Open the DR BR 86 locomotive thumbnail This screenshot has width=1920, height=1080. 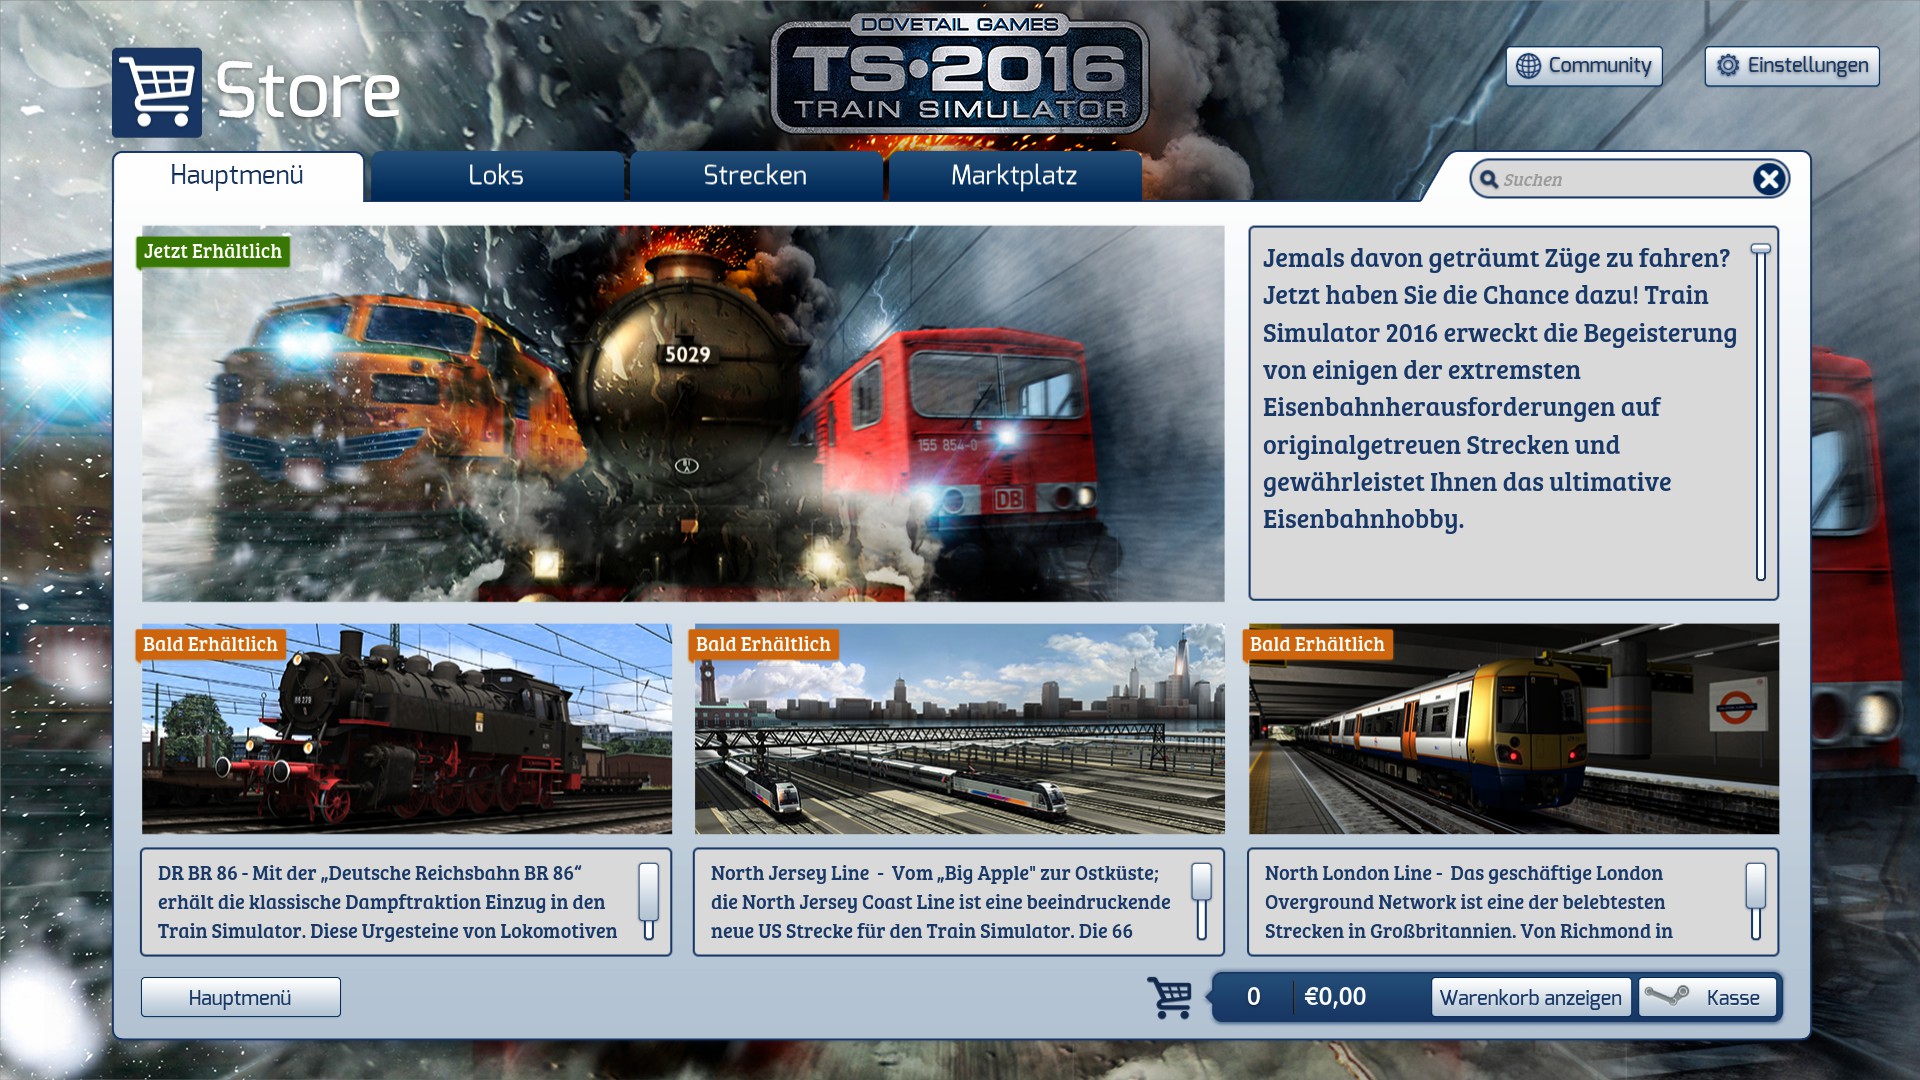tap(406, 729)
